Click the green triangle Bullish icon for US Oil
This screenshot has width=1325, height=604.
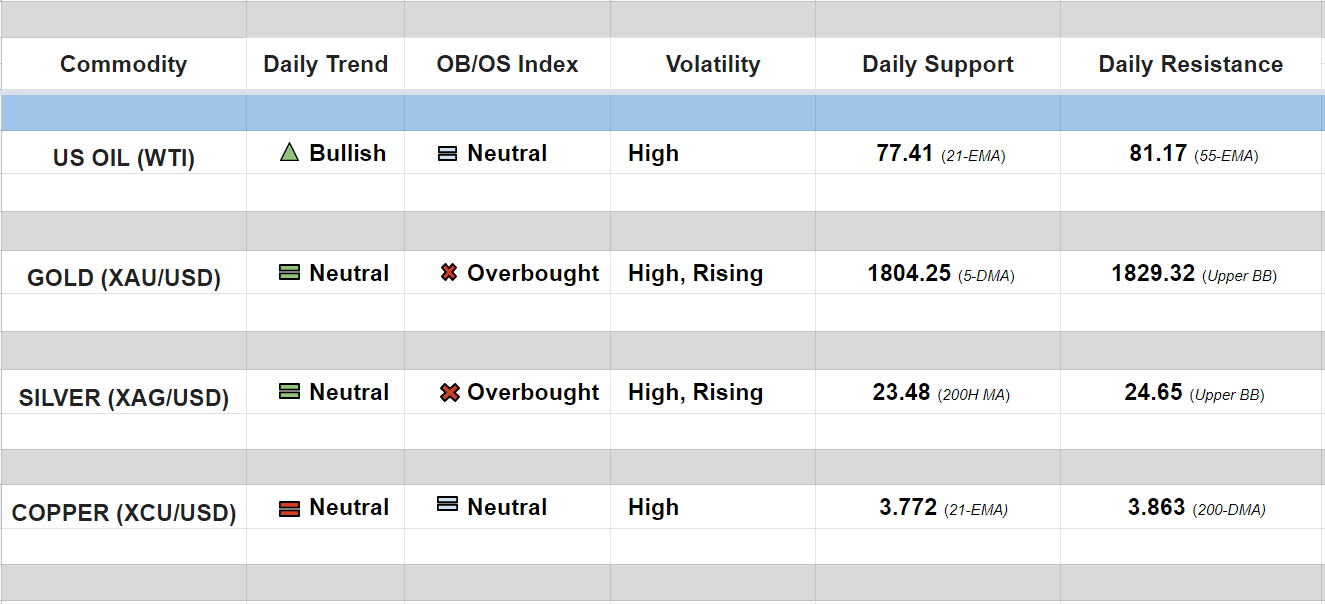[x=289, y=153]
